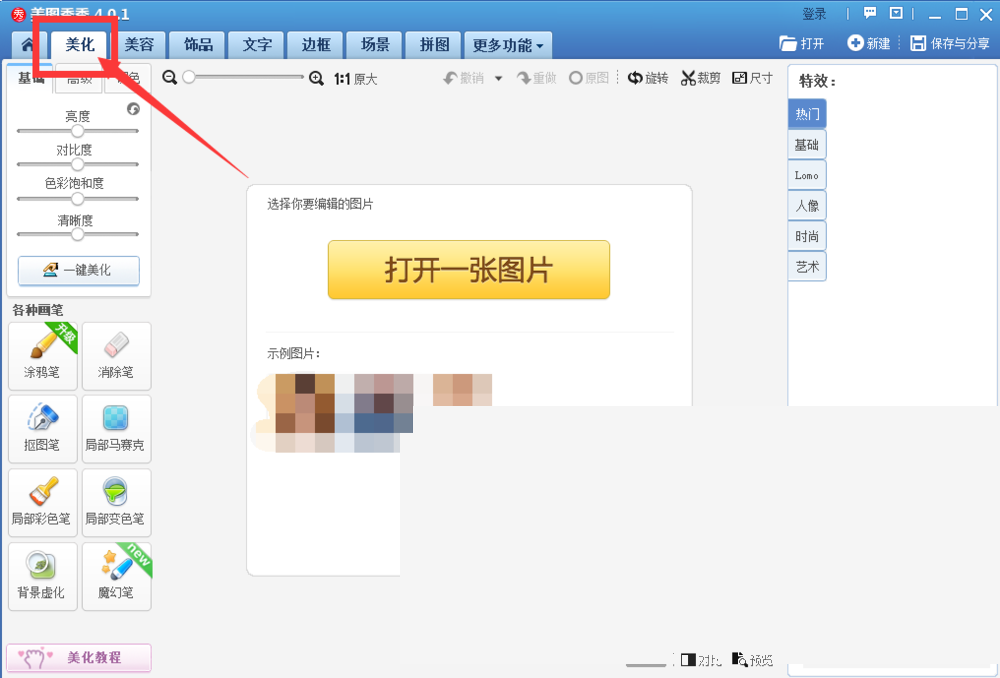Open the 局部变色笔 color change tool
This screenshot has height=678, width=1000.
pyautogui.click(x=116, y=503)
